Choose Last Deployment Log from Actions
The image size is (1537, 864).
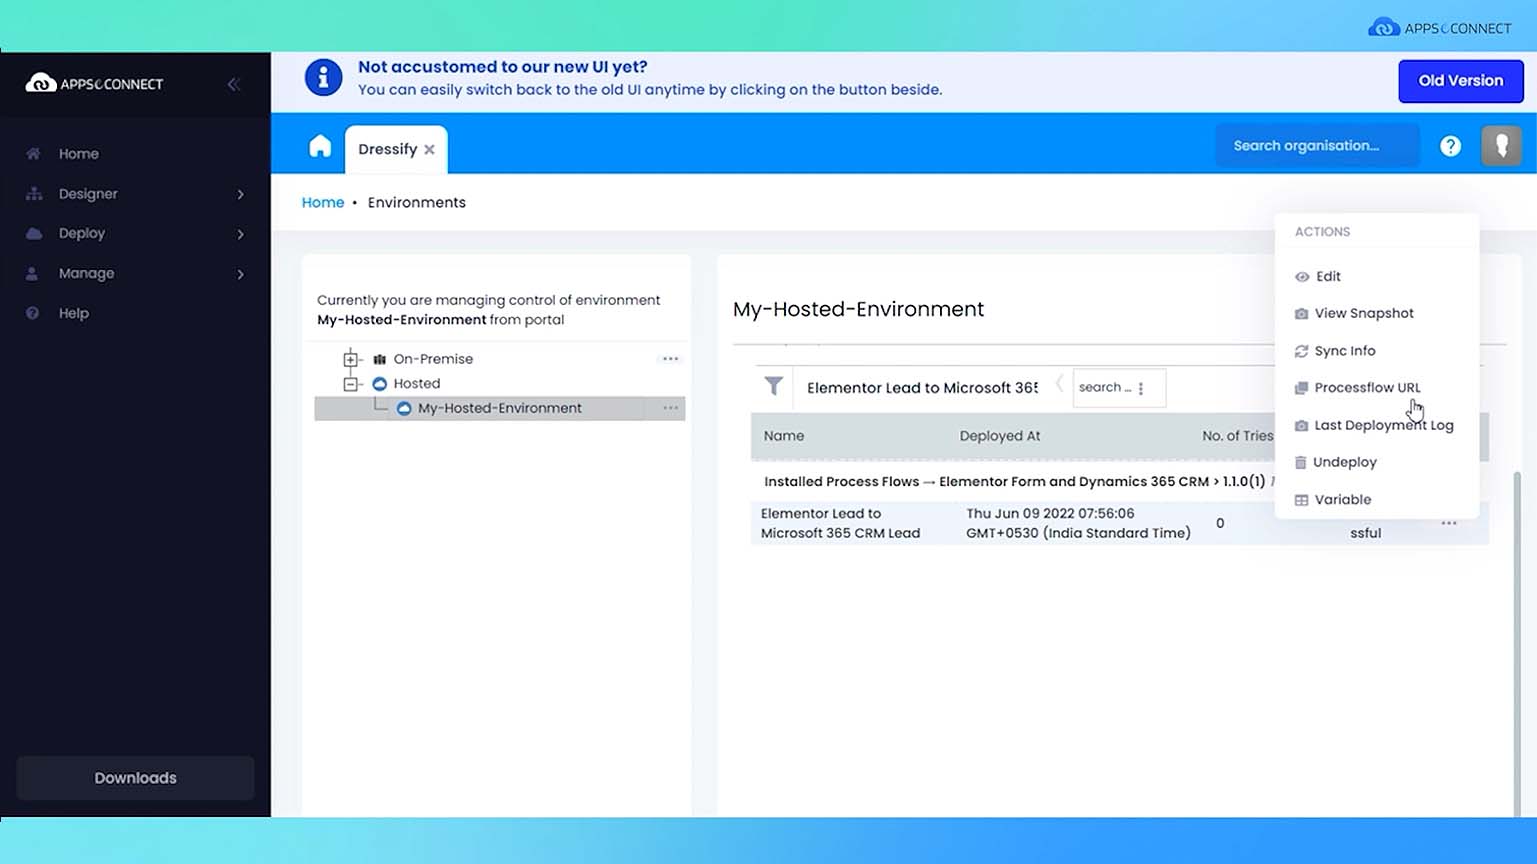[x=1384, y=425]
